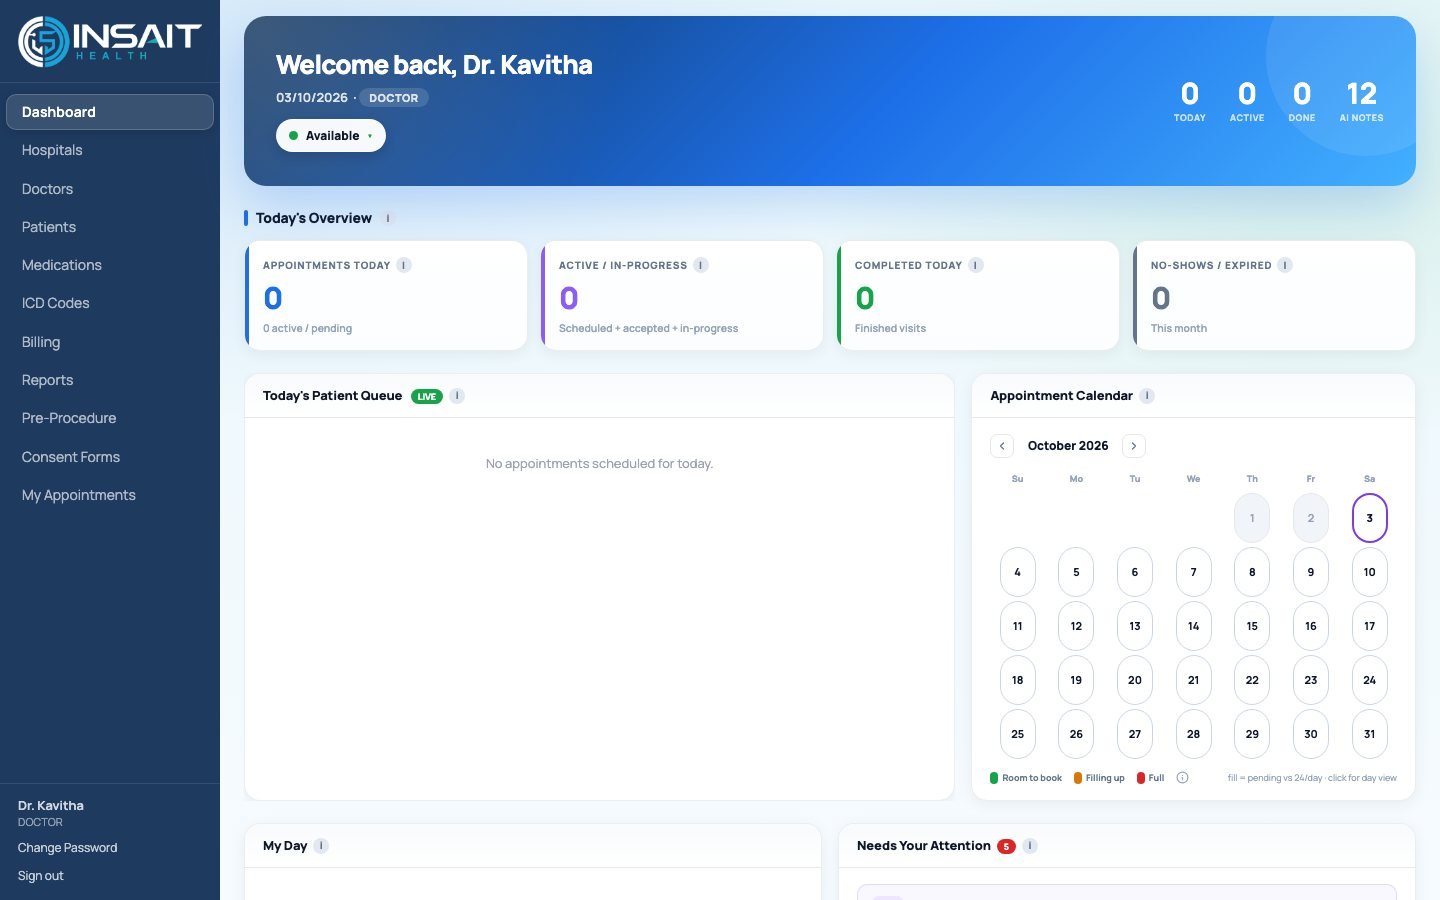Open the Available status dropdown
1440x900 pixels.
pos(331,136)
